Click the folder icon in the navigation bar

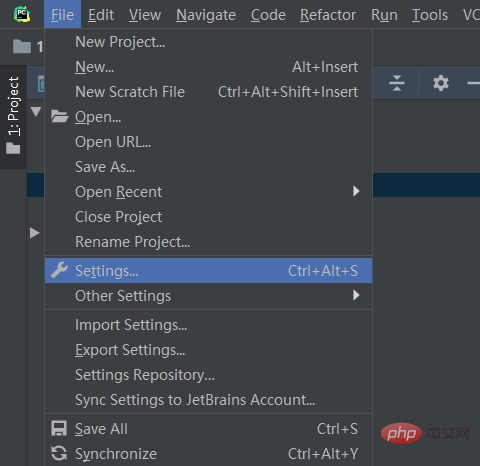pos(22,46)
